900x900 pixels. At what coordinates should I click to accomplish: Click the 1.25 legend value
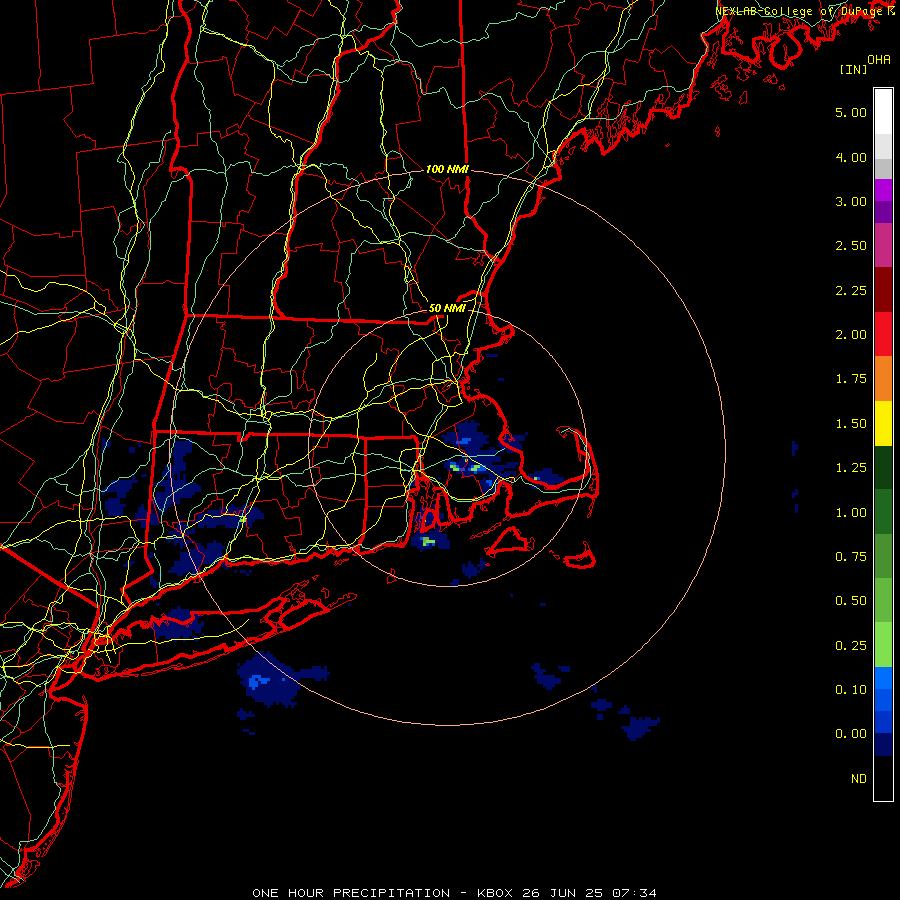click(851, 468)
